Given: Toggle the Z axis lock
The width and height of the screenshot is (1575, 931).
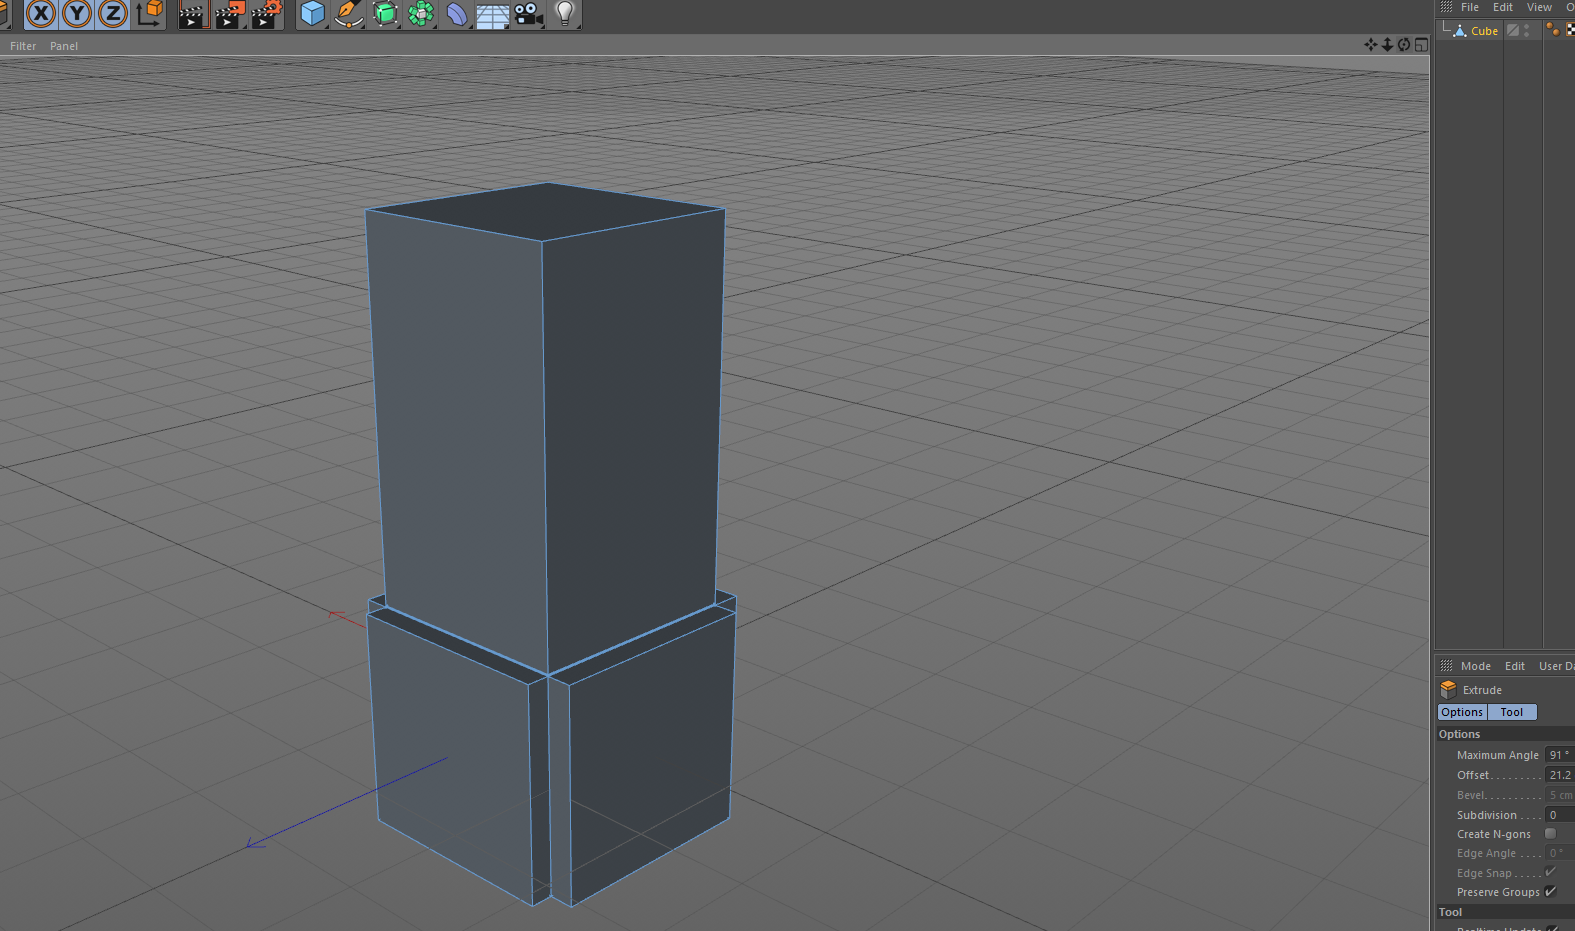Looking at the screenshot, I should point(113,14).
